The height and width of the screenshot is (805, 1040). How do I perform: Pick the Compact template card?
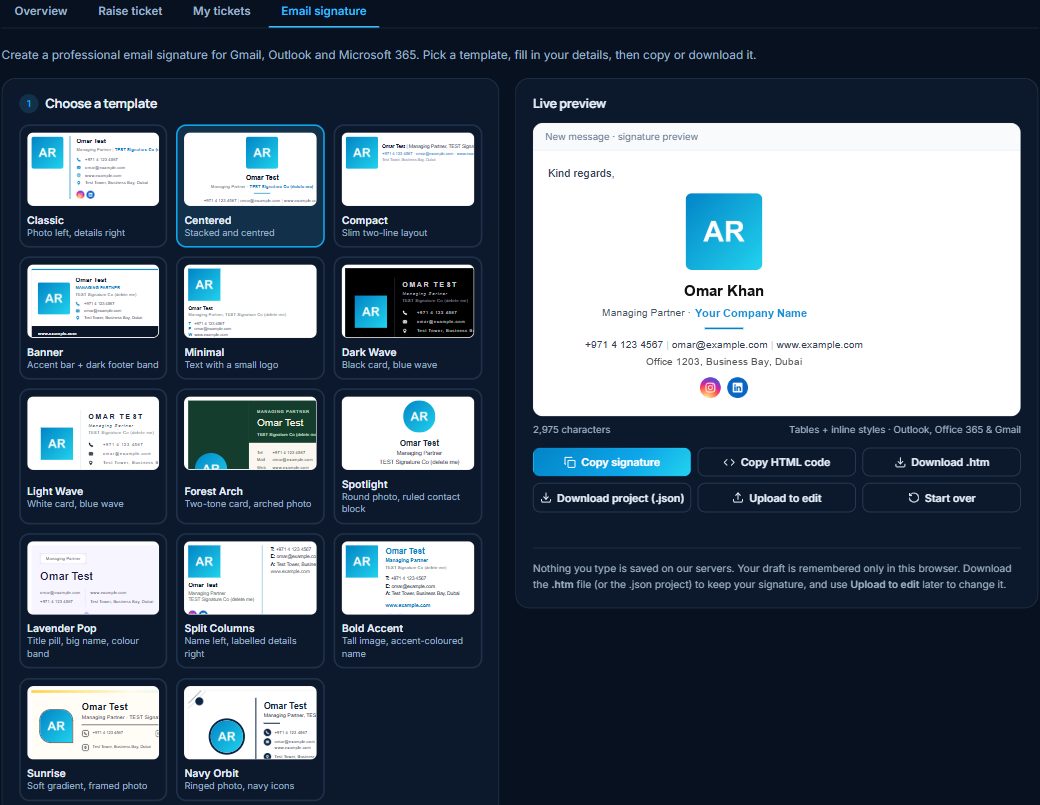[x=408, y=186]
